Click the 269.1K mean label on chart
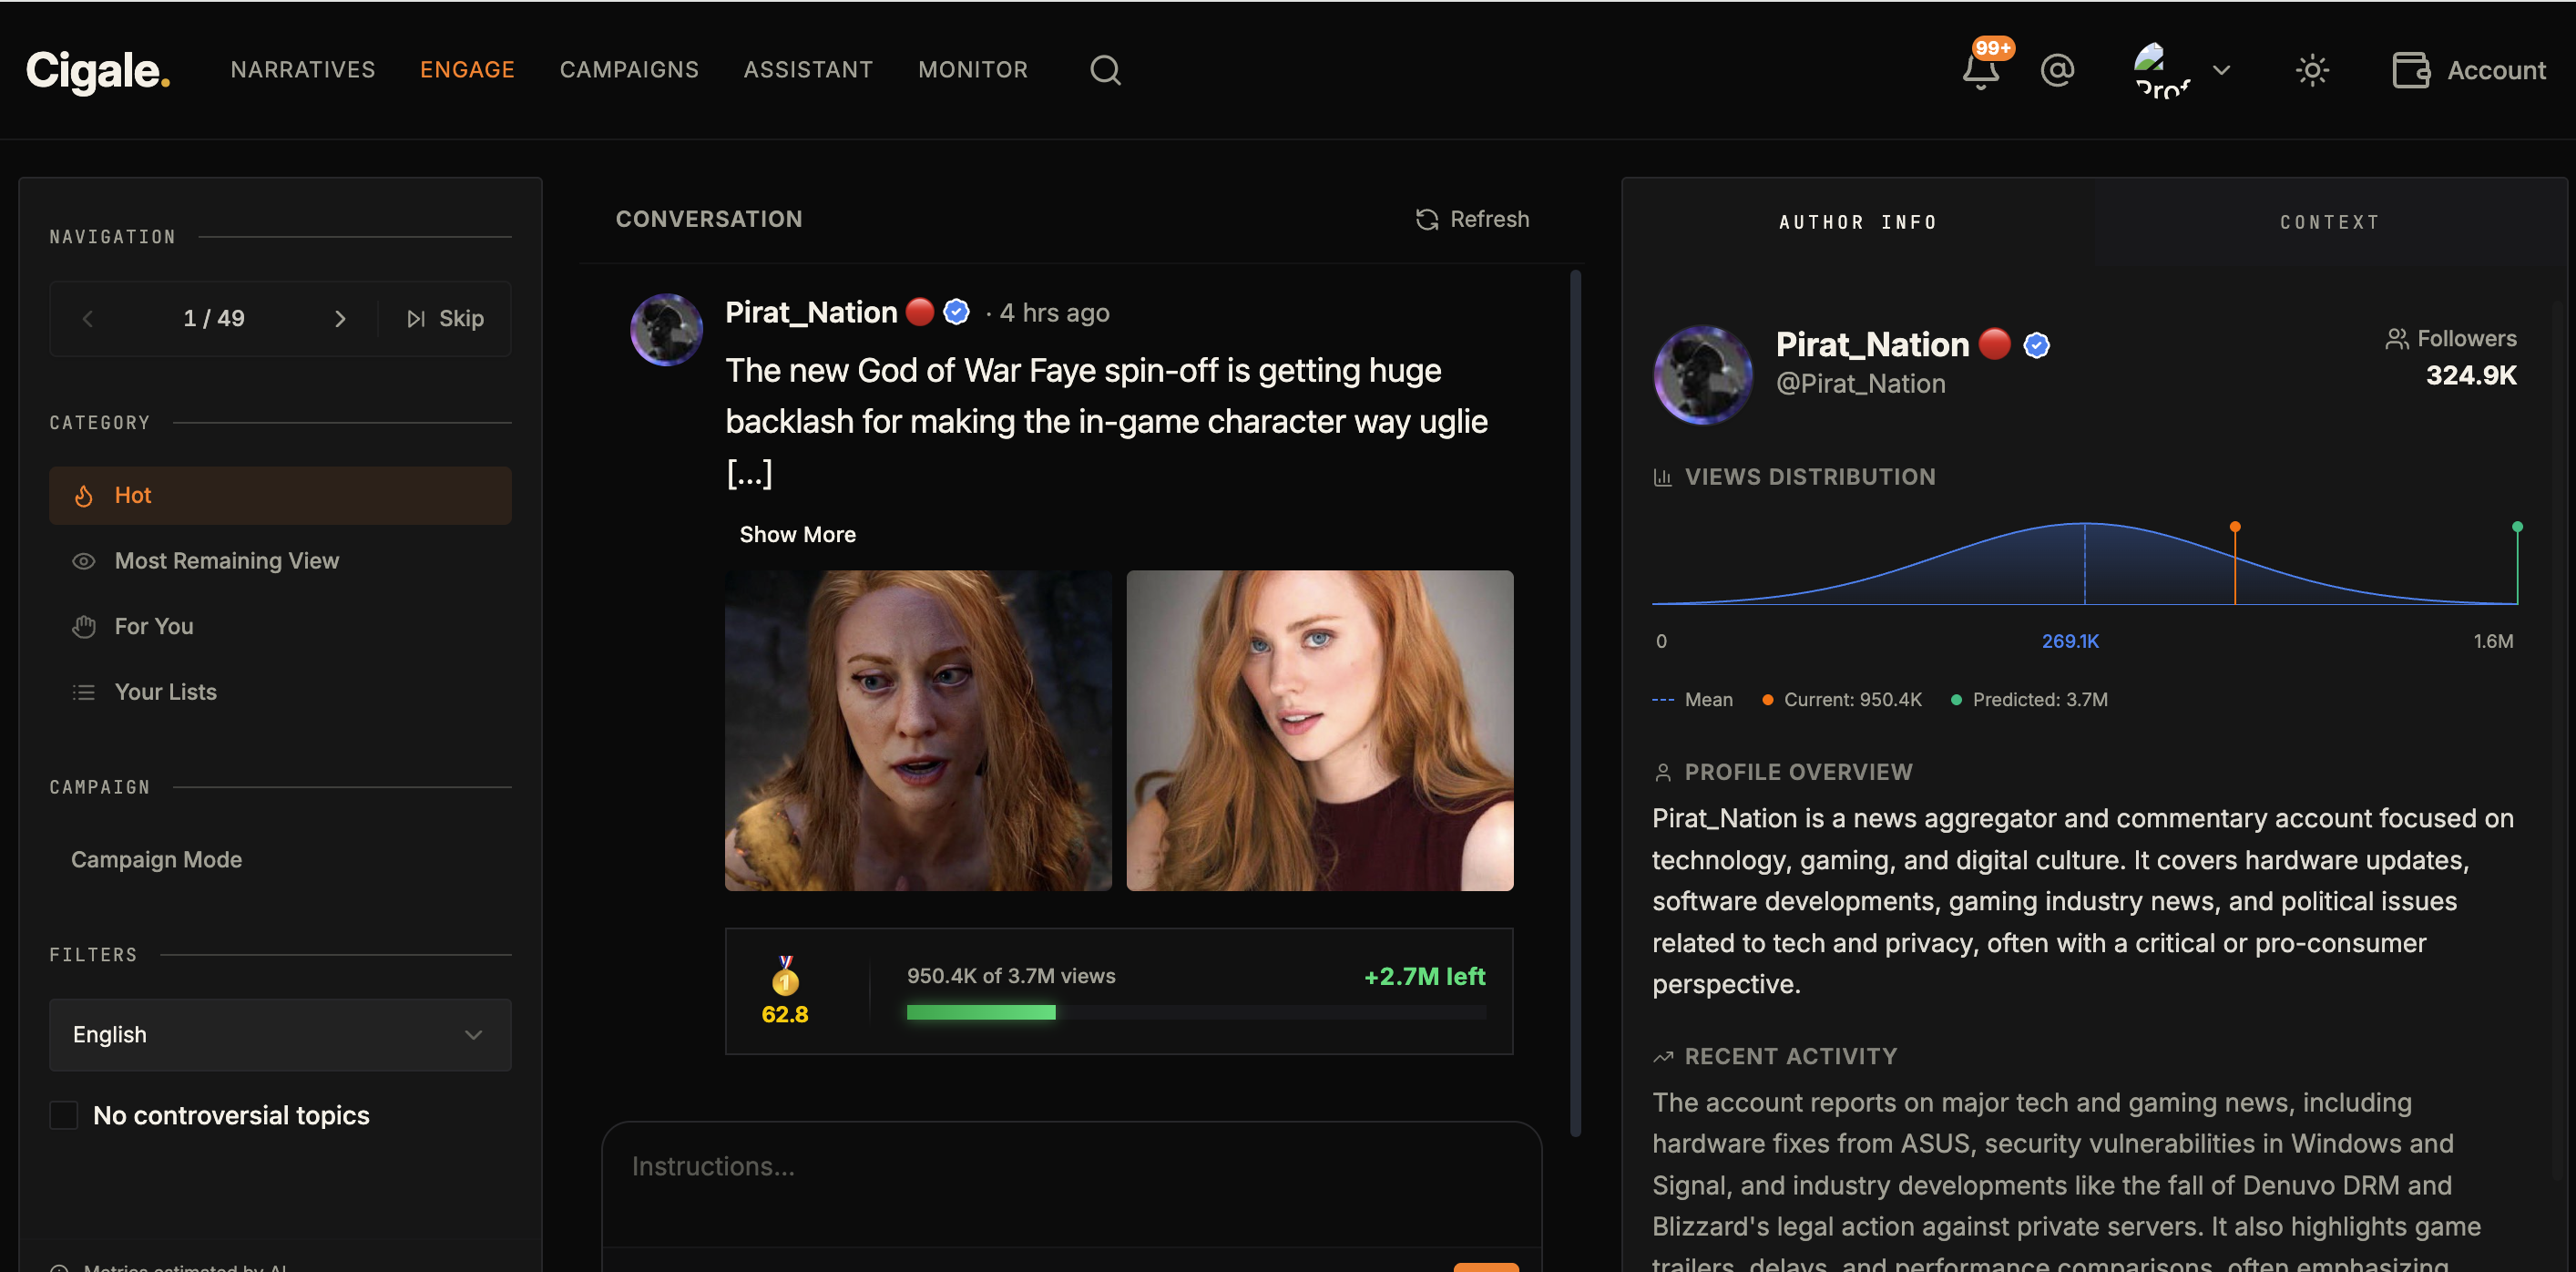 coord(2070,642)
